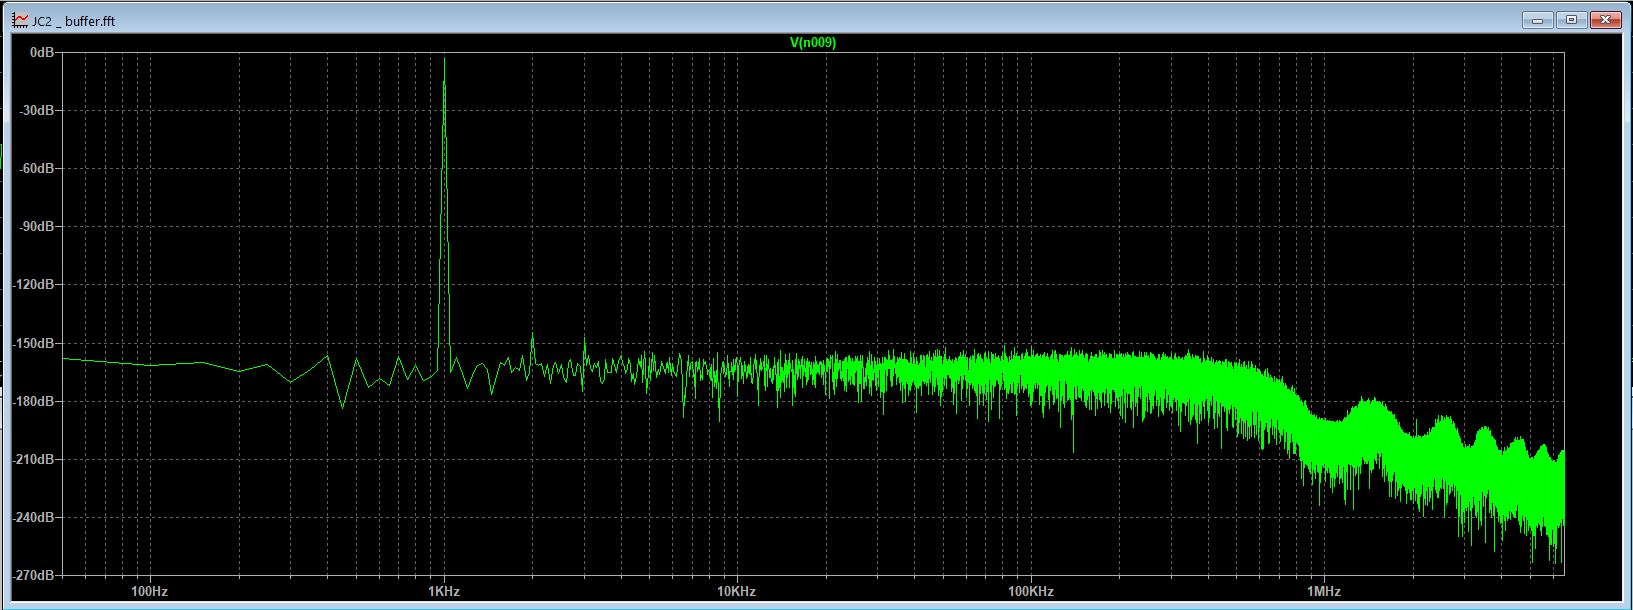Click the 1KHz frequency label
Image resolution: width=1633 pixels, height=610 pixels.
pyautogui.click(x=444, y=591)
